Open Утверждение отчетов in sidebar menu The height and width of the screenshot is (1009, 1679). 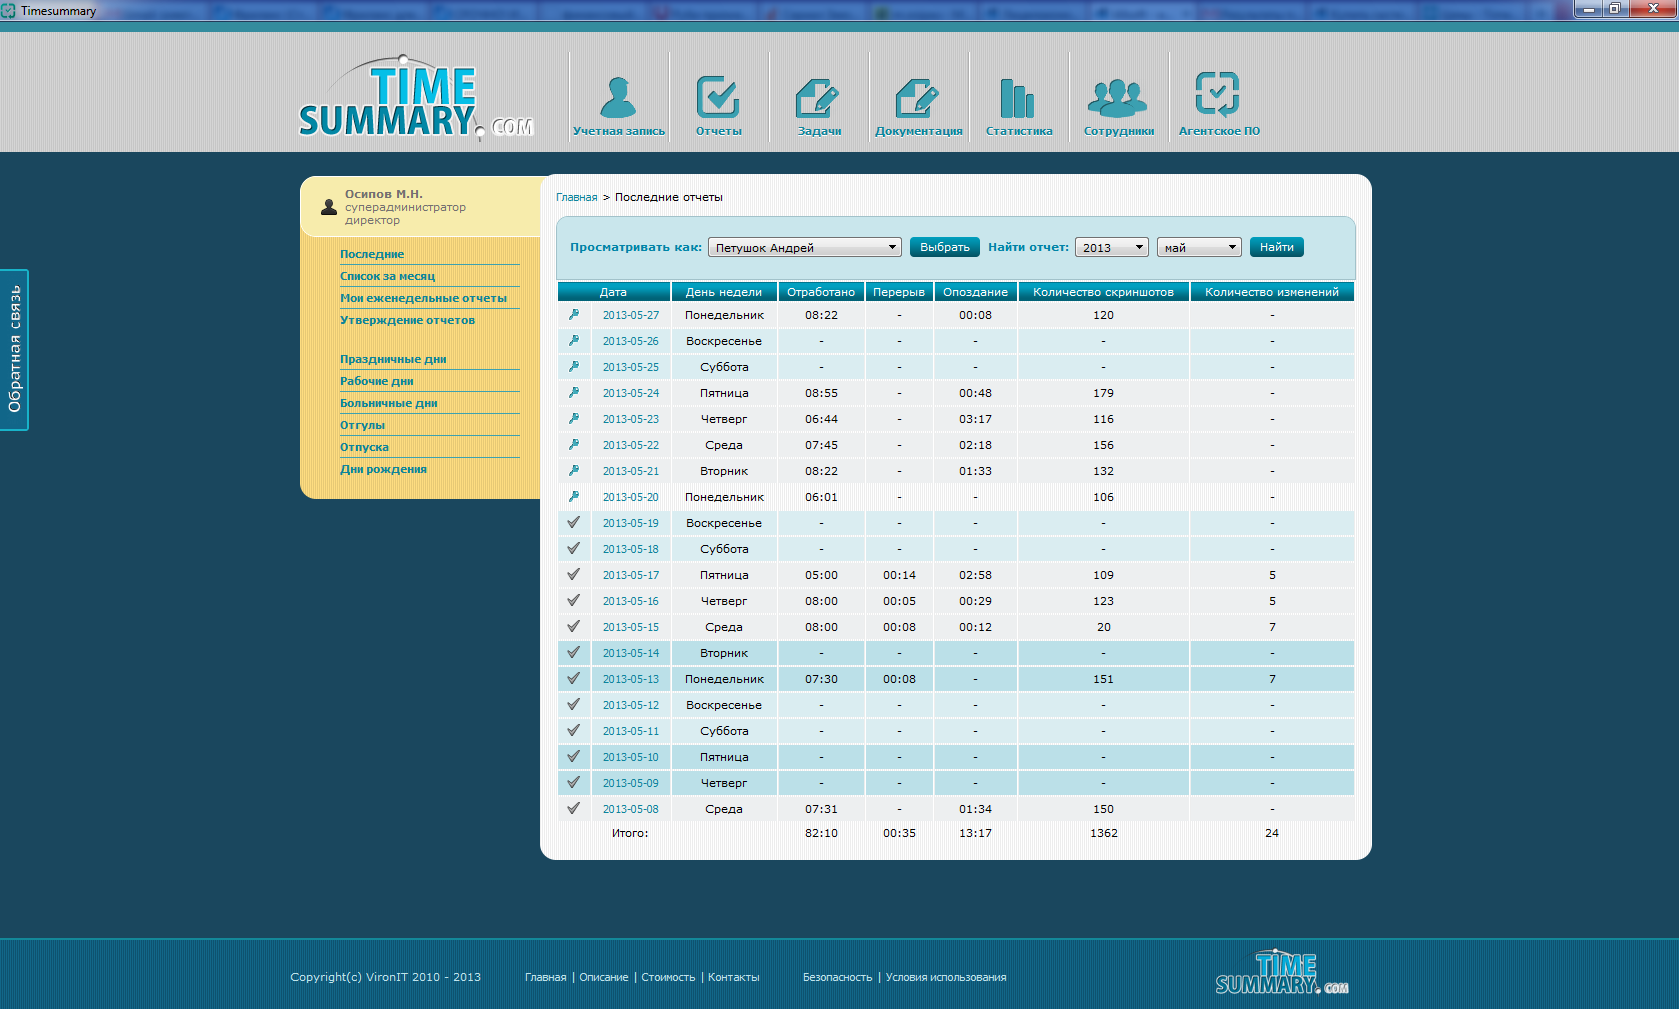[407, 320]
